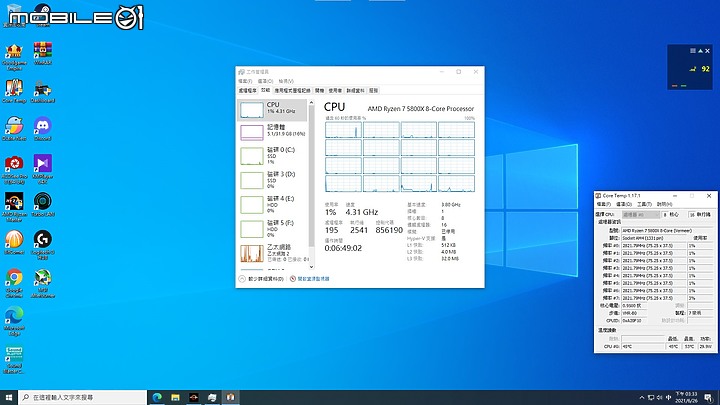Open the 檔案(F) menu in Core Temp
Viewport: 720px width, 405px height.
point(604,204)
